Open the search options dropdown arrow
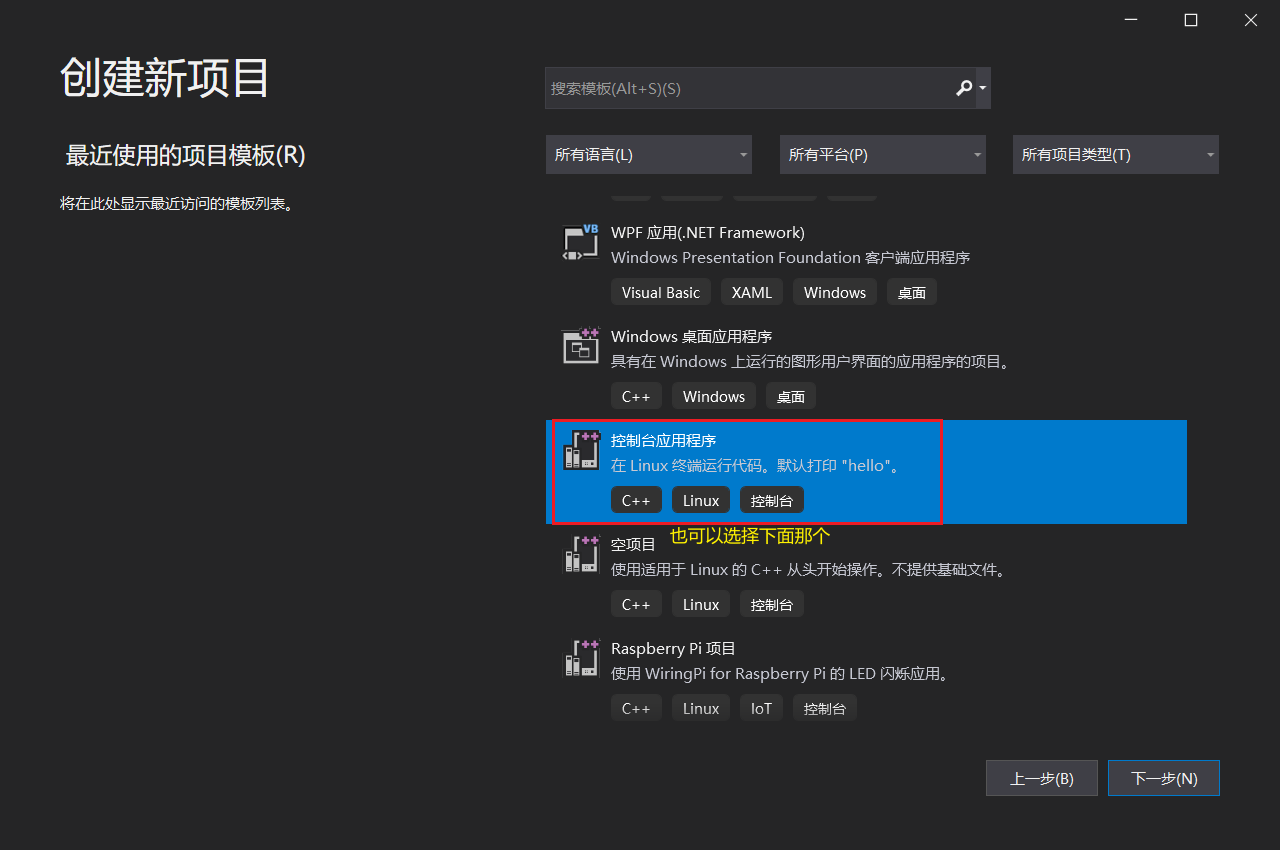The height and width of the screenshot is (850, 1280). click(x=983, y=88)
